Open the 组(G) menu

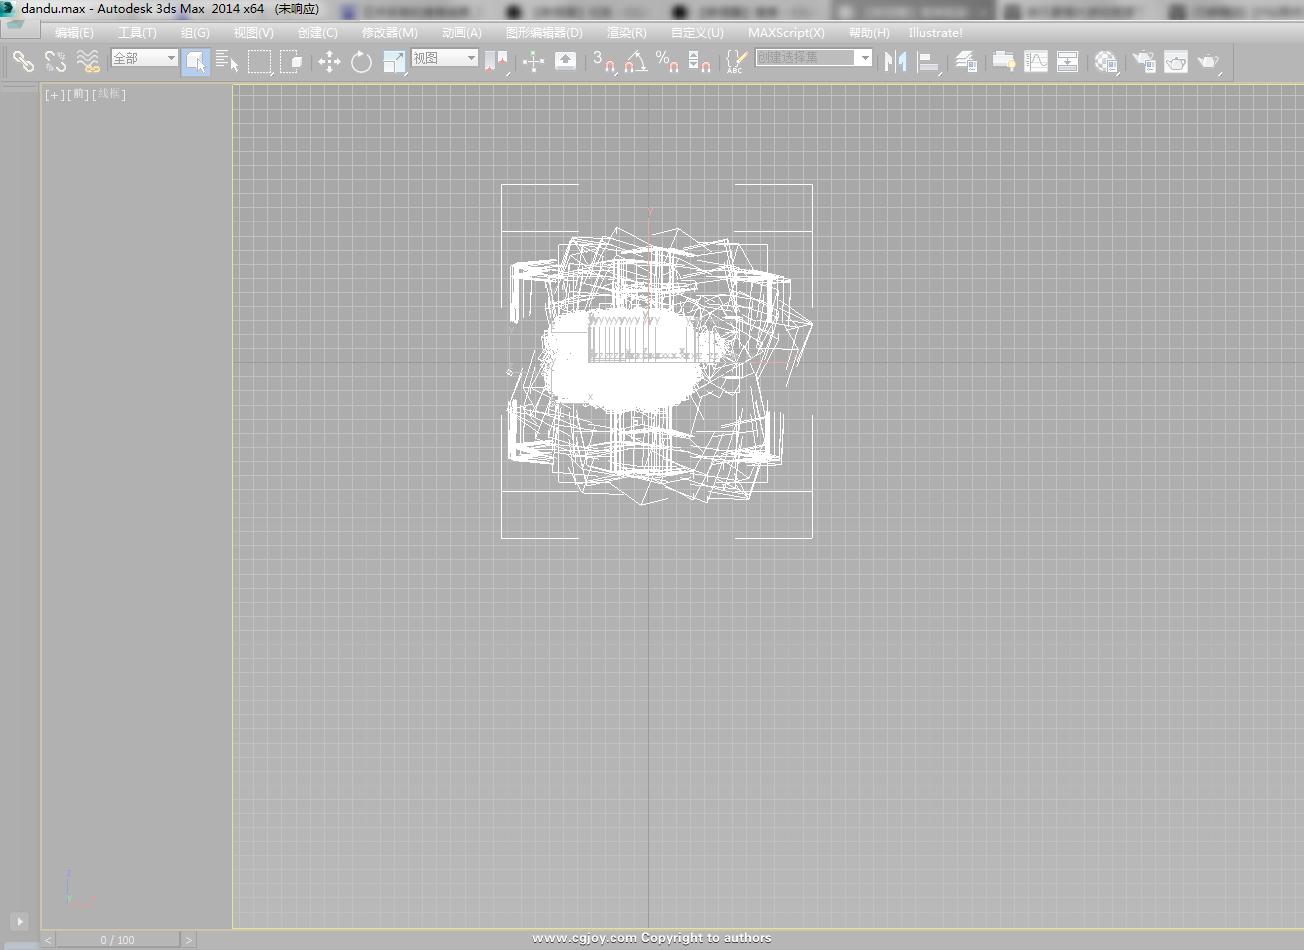tap(195, 33)
